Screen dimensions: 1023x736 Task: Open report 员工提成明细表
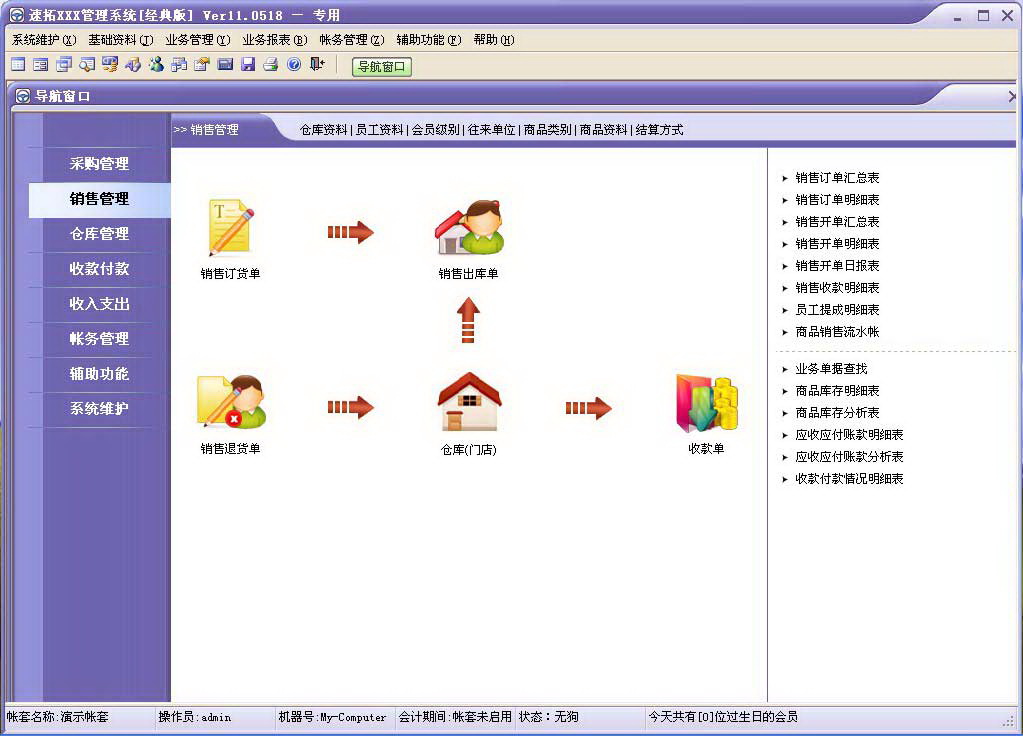click(x=837, y=310)
